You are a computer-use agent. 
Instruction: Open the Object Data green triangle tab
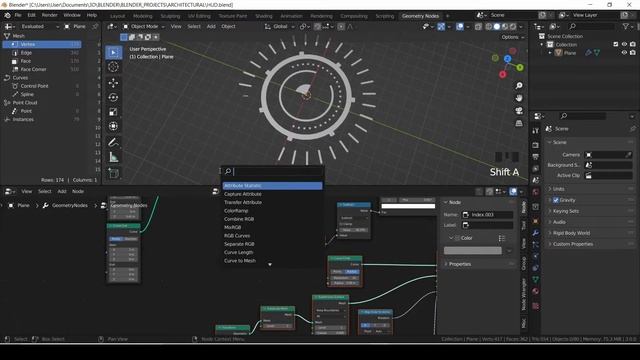tap(536, 280)
